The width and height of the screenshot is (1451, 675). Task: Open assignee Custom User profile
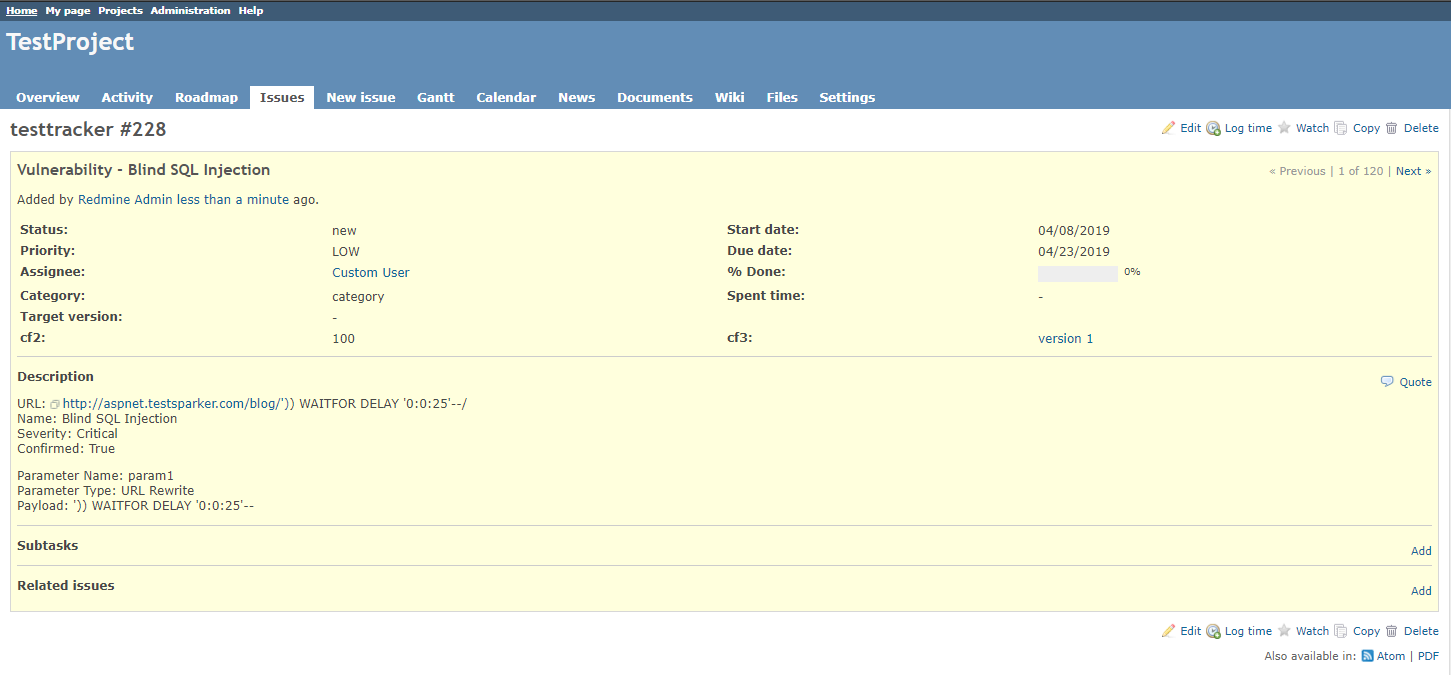click(370, 272)
